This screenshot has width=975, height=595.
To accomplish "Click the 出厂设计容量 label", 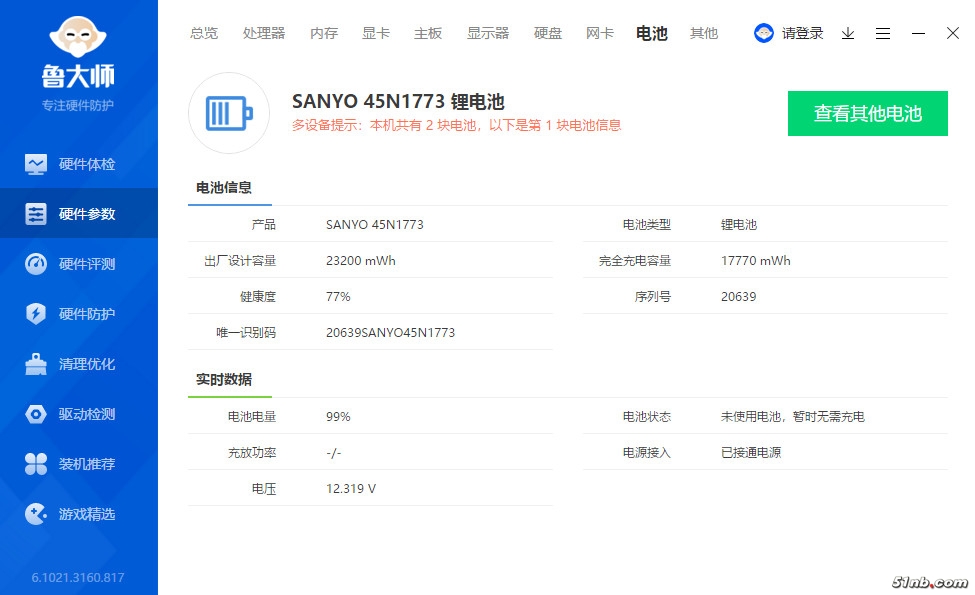I will [x=240, y=261].
